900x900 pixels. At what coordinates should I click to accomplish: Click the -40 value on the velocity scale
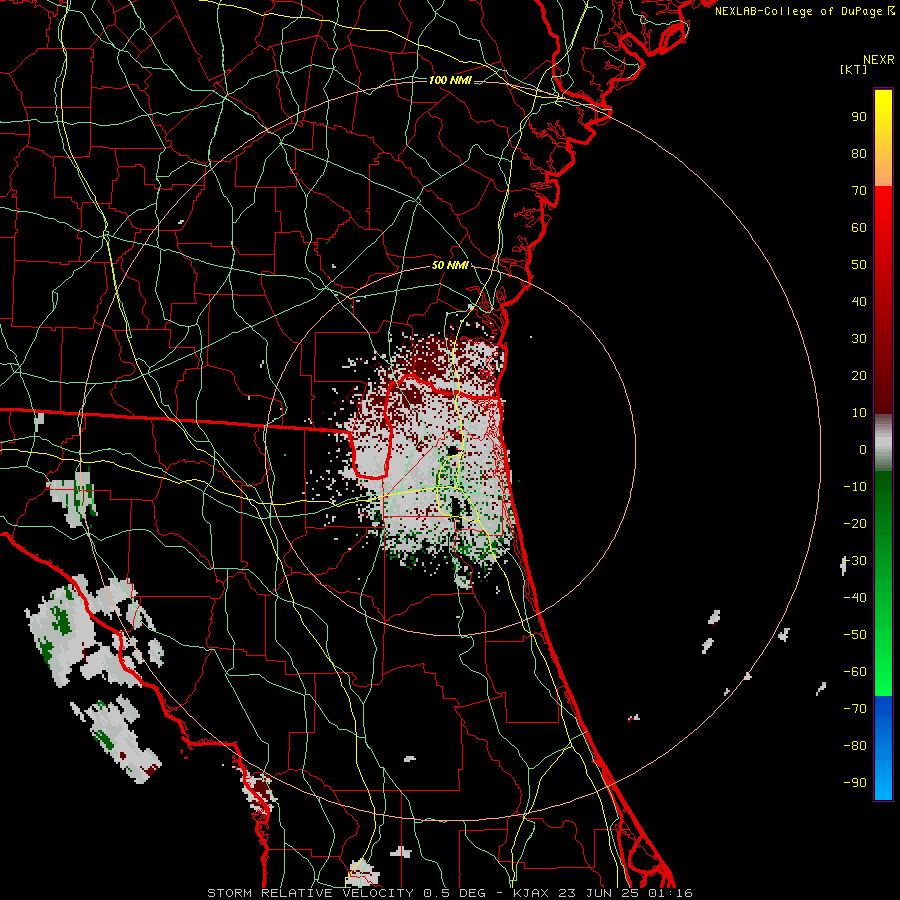pyautogui.click(x=855, y=598)
